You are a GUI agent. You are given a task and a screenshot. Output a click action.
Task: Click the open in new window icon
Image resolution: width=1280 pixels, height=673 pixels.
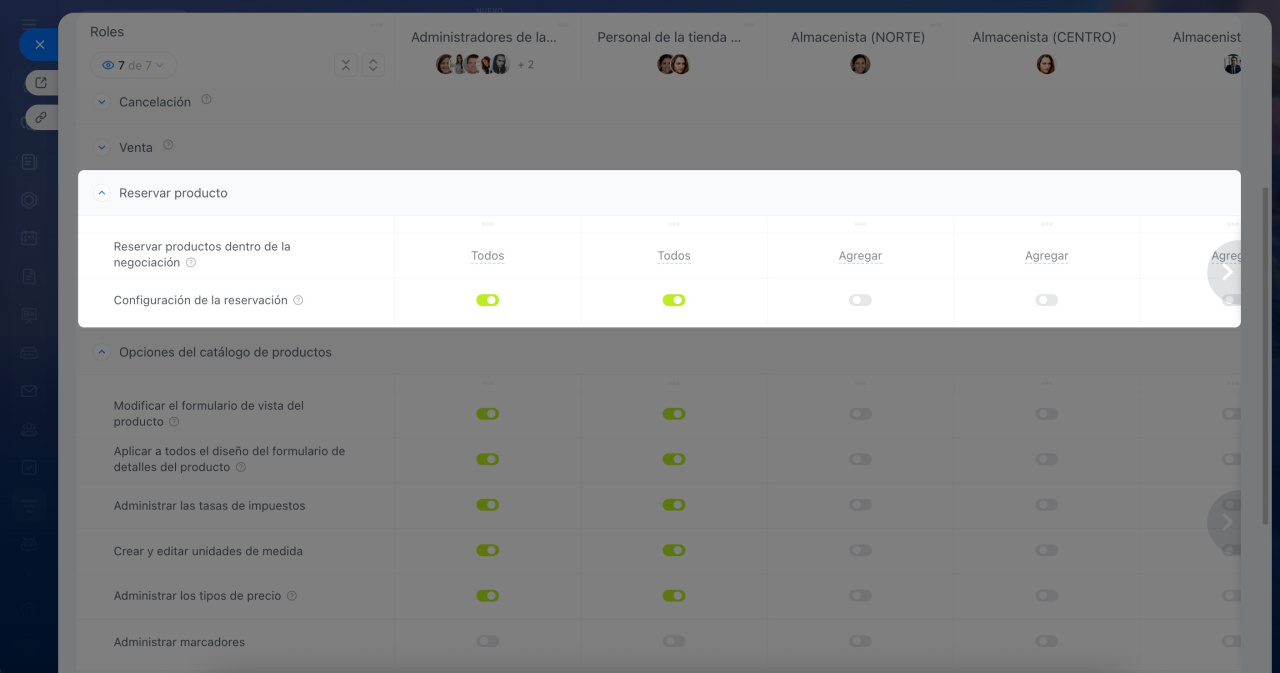coord(41,83)
